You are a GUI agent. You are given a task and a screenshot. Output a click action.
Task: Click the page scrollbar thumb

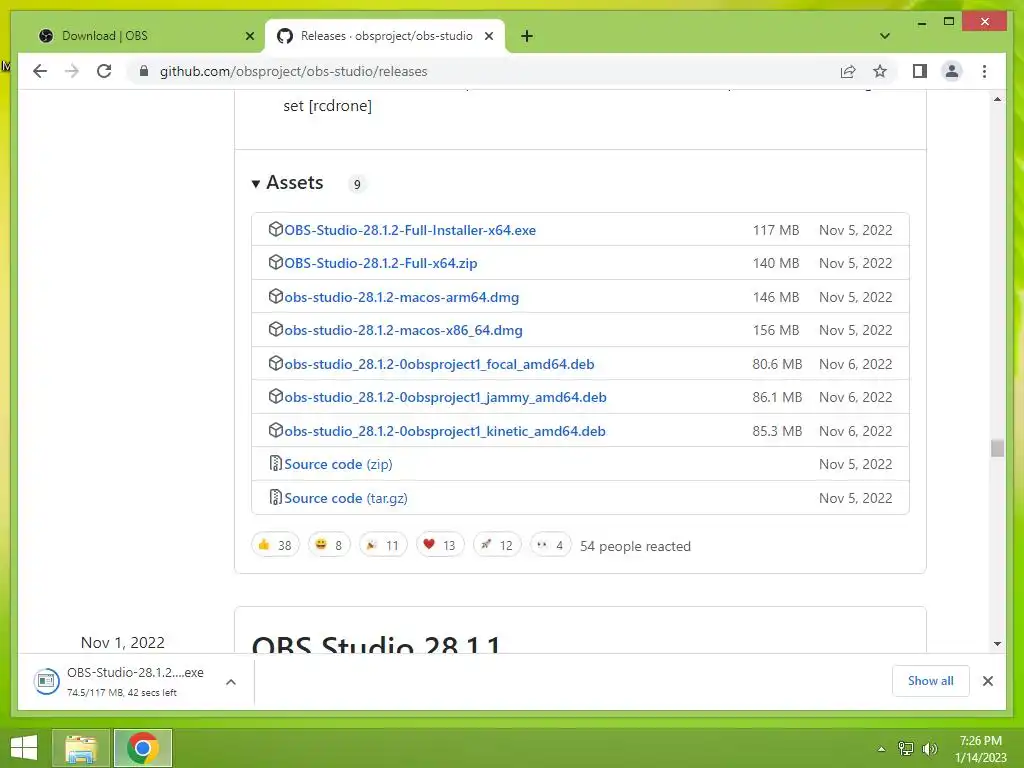(997, 448)
